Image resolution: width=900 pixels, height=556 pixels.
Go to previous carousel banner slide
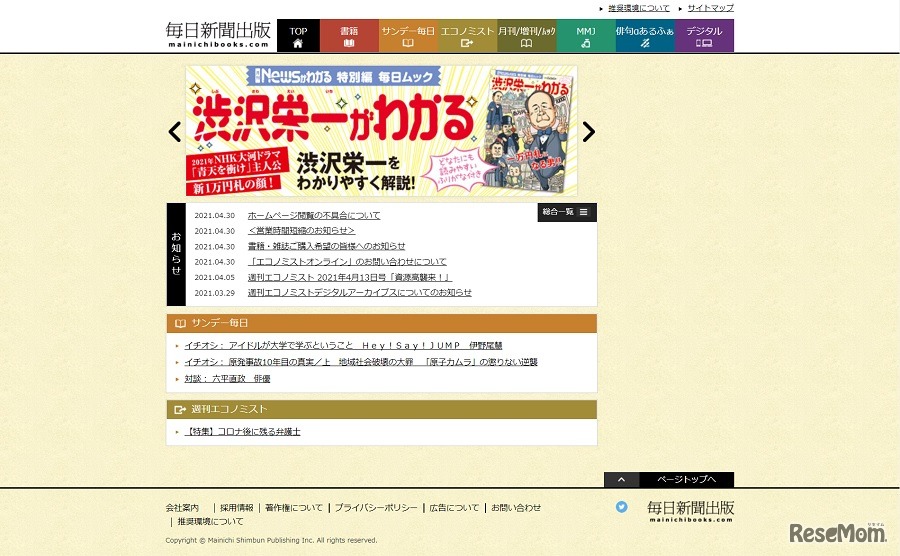click(x=175, y=132)
